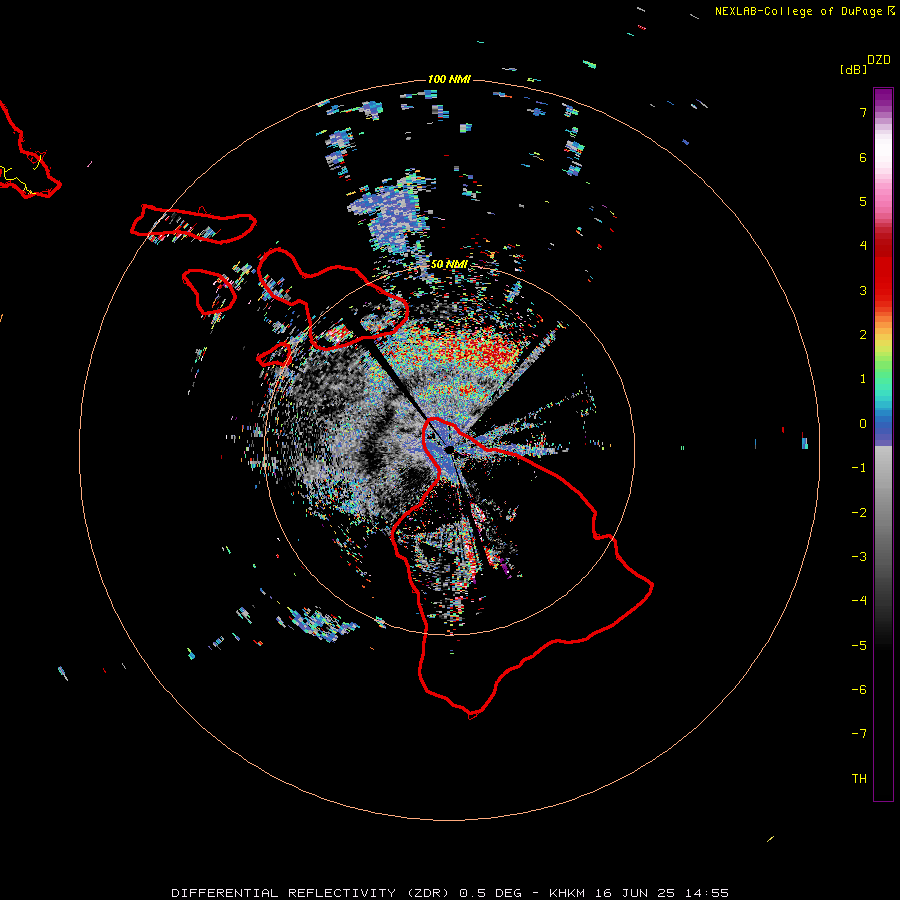Click the 0.5 DEG elevation text
The width and height of the screenshot is (900, 900).
coord(491,893)
